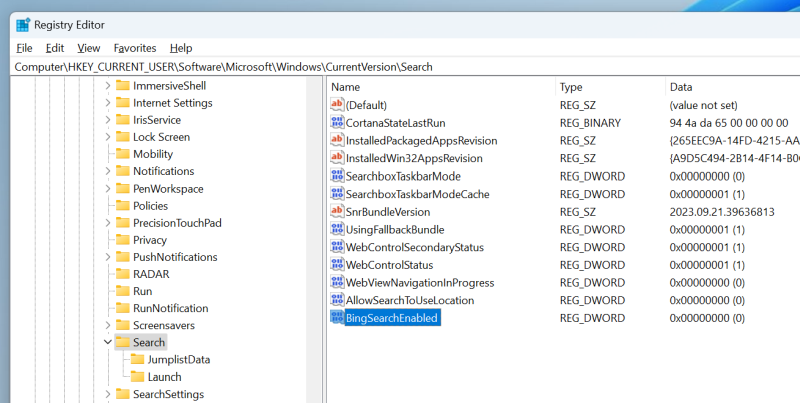Click the Type column header
The image size is (800, 403).
pos(571,87)
